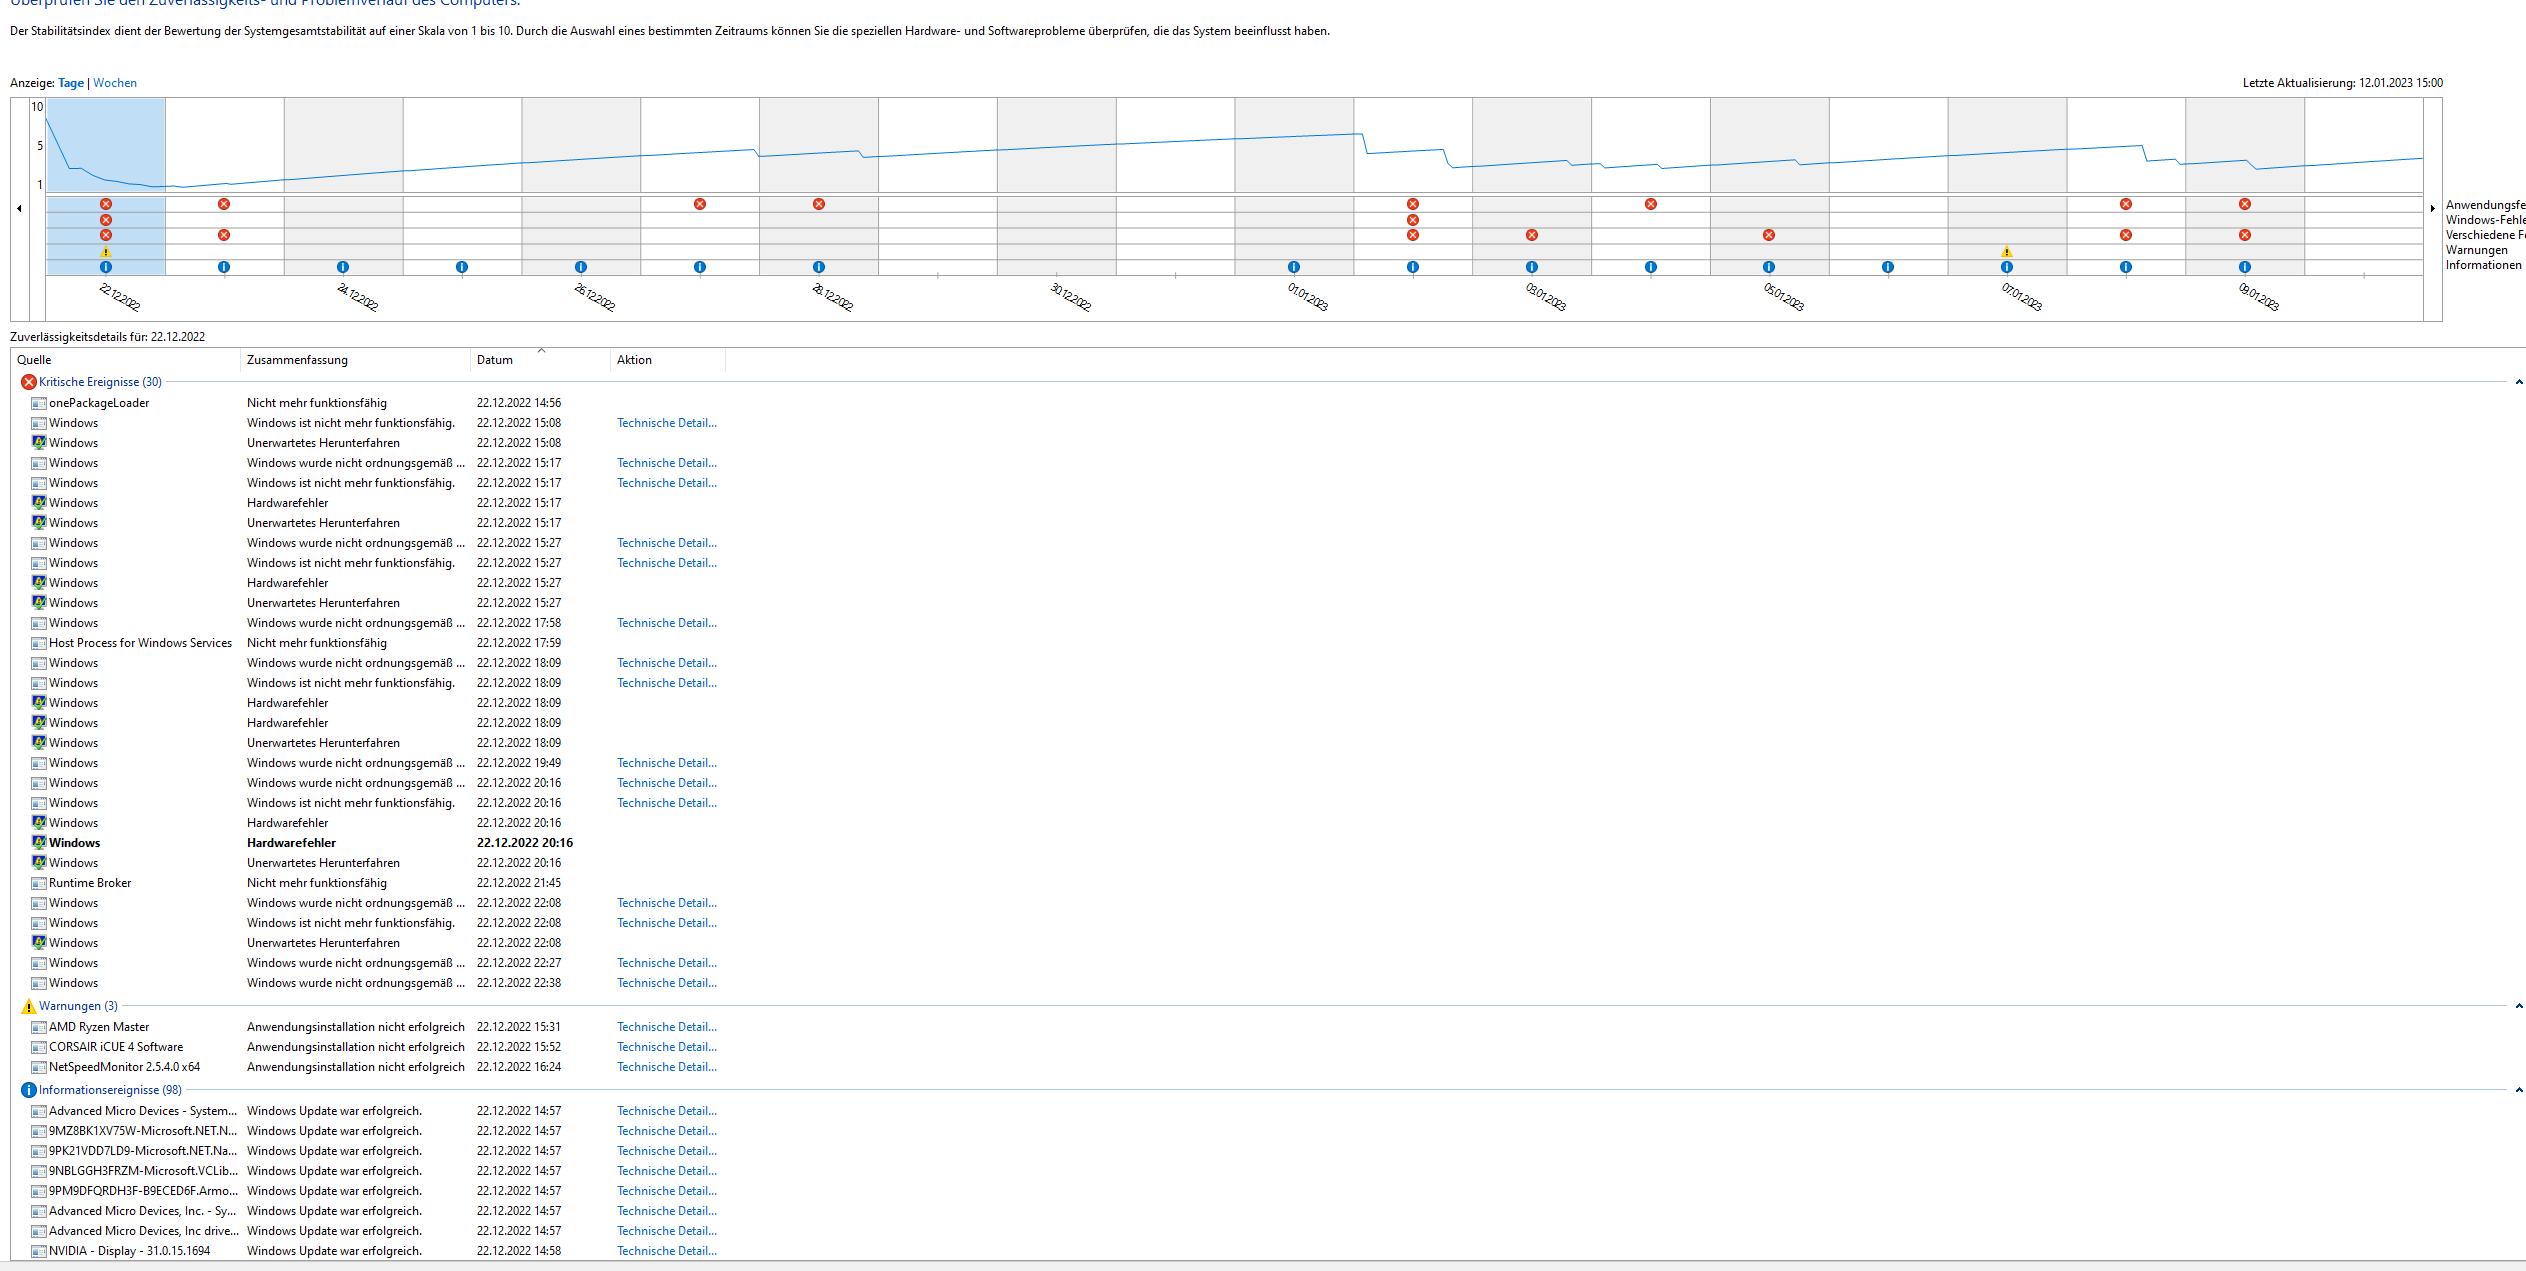Select the bold Hardwarefehler row at 20:16
2526x1271 pixels.
(x=291, y=843)
